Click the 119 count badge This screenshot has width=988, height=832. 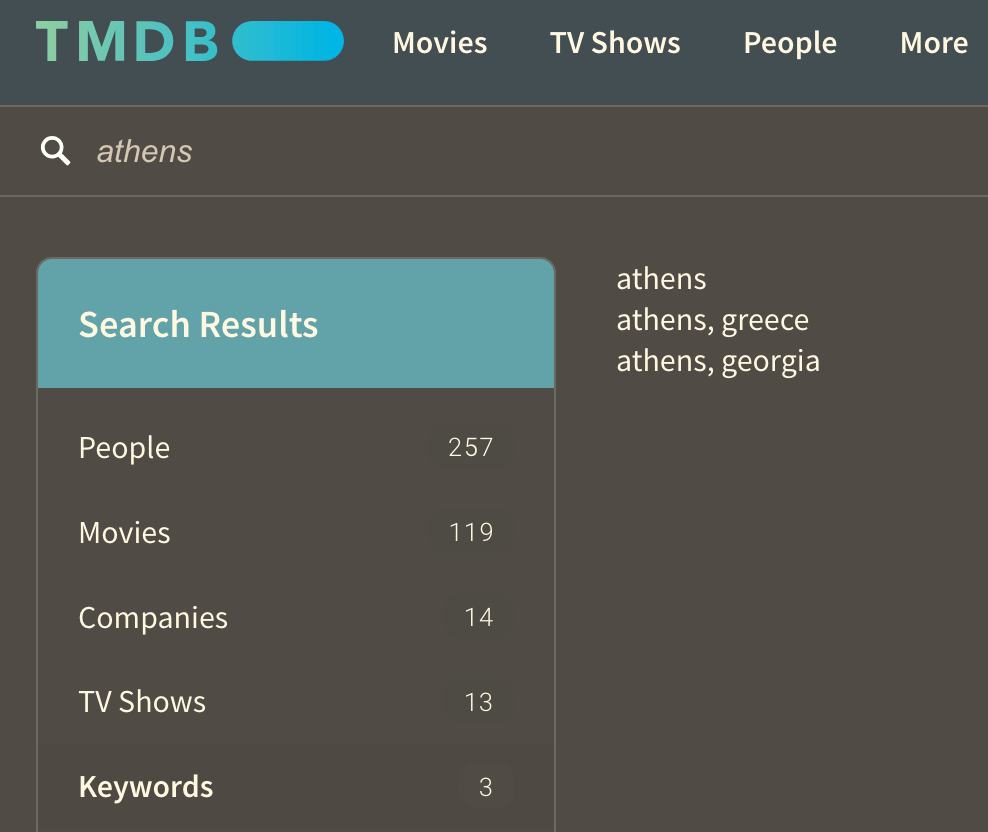pyautogui.click(x=471, y=532)
